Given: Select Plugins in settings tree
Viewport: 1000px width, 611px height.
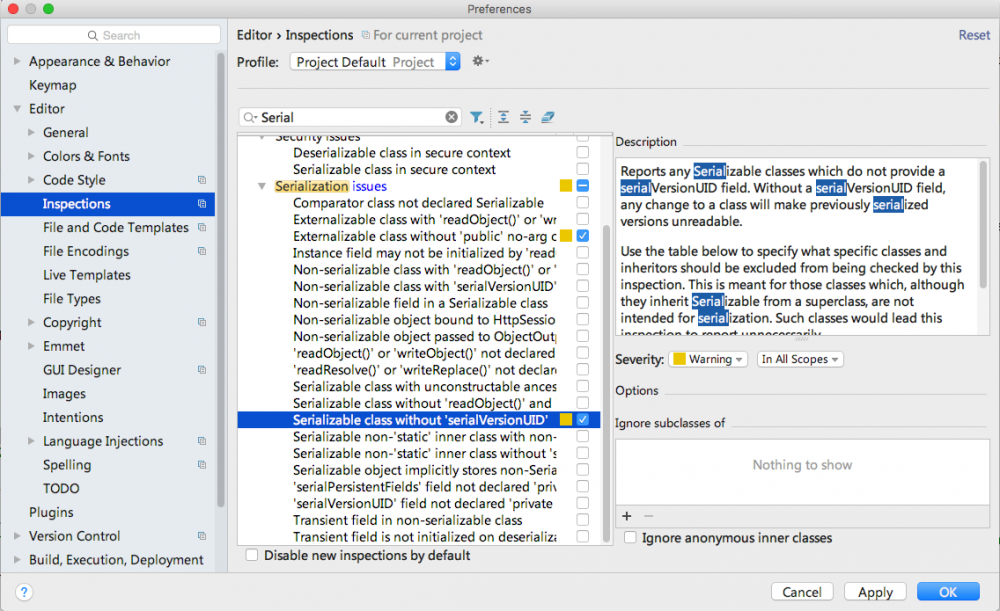Looking at the screenshot, I should coord(51,512).
